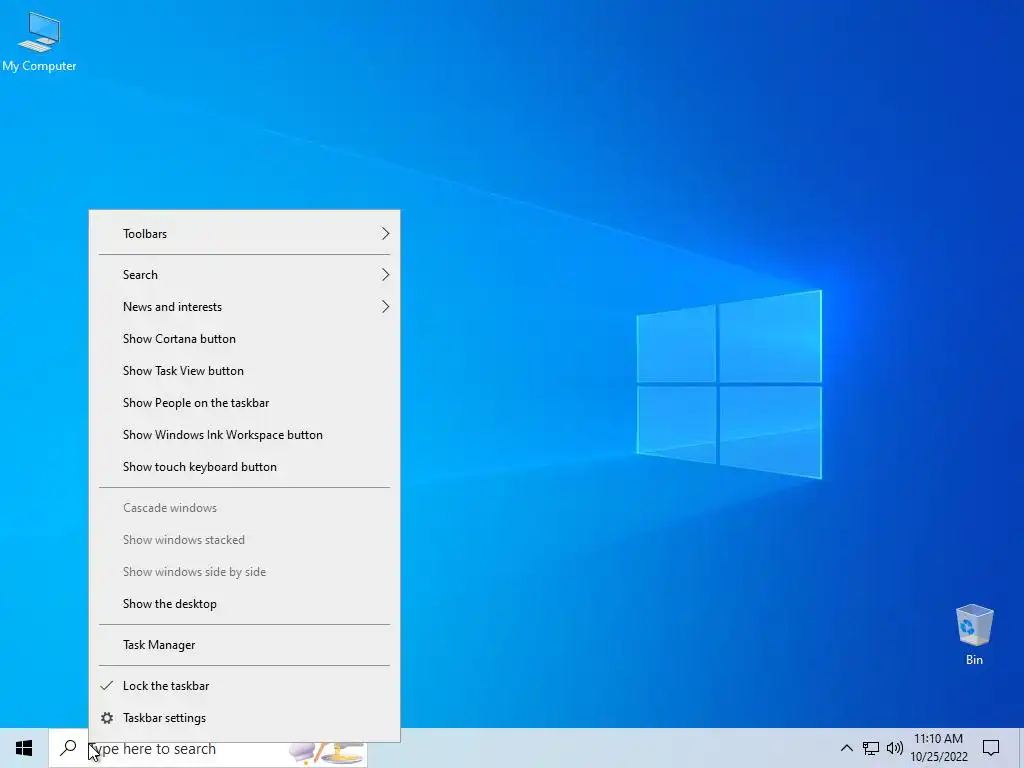Expand News and interests submenu arrow
This screenshot has height=768, width=1024.
tap(385, 307)
